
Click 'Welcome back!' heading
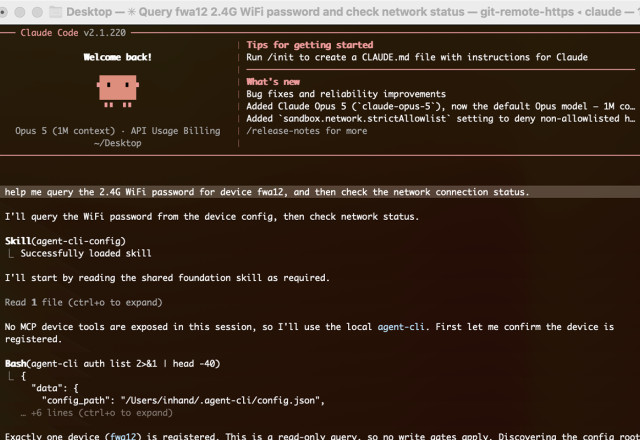tap(118, 57)
